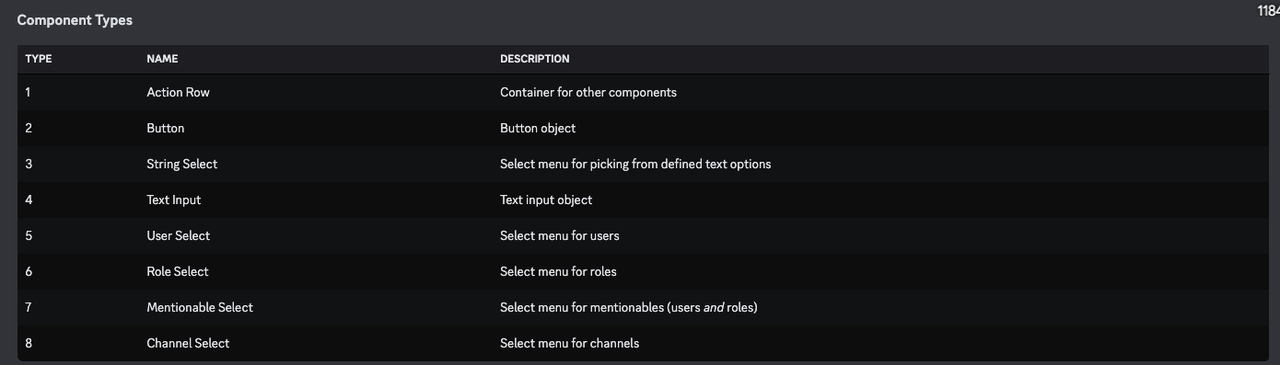1280x365 pixels.
Task: Click the italic 'and' in mentionables description
Action: click(x=714, y=307)
